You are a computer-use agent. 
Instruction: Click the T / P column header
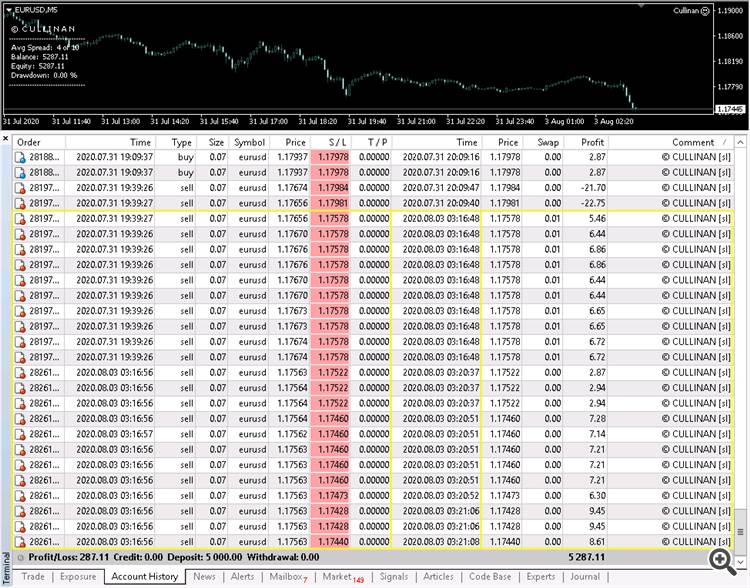pyautogui.click(x=371, y=143)
